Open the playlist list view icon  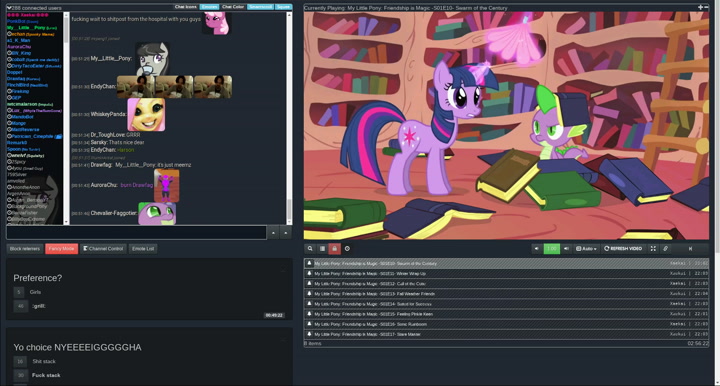click(x=322, y=249)
